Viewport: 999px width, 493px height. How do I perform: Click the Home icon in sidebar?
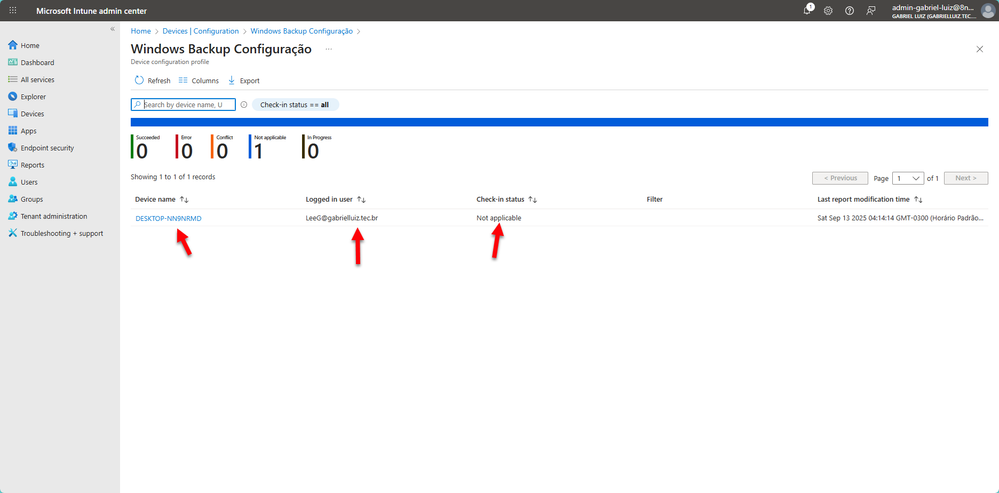pyautogui.click(x=12, y=45)
